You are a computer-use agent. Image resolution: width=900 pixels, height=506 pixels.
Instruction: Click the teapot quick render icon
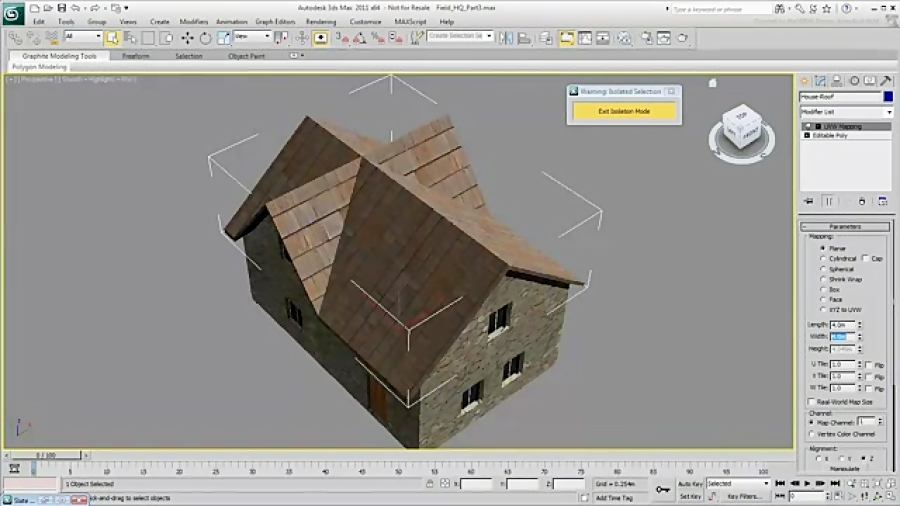point(683,38)
